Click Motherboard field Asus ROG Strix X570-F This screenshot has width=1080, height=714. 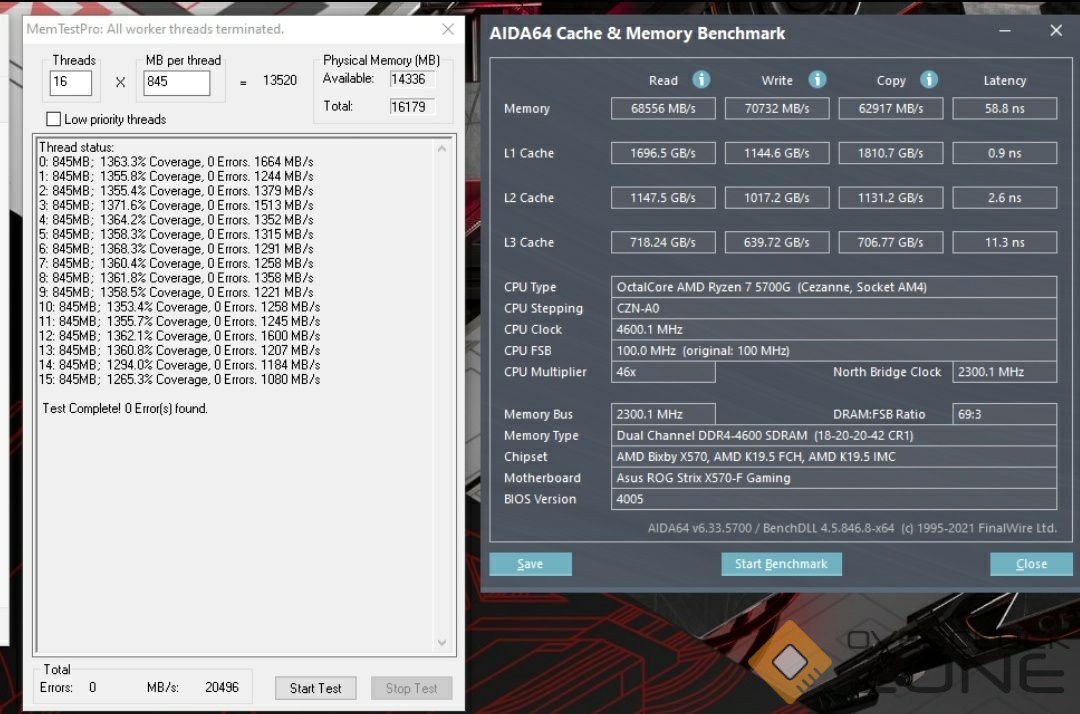834,478
